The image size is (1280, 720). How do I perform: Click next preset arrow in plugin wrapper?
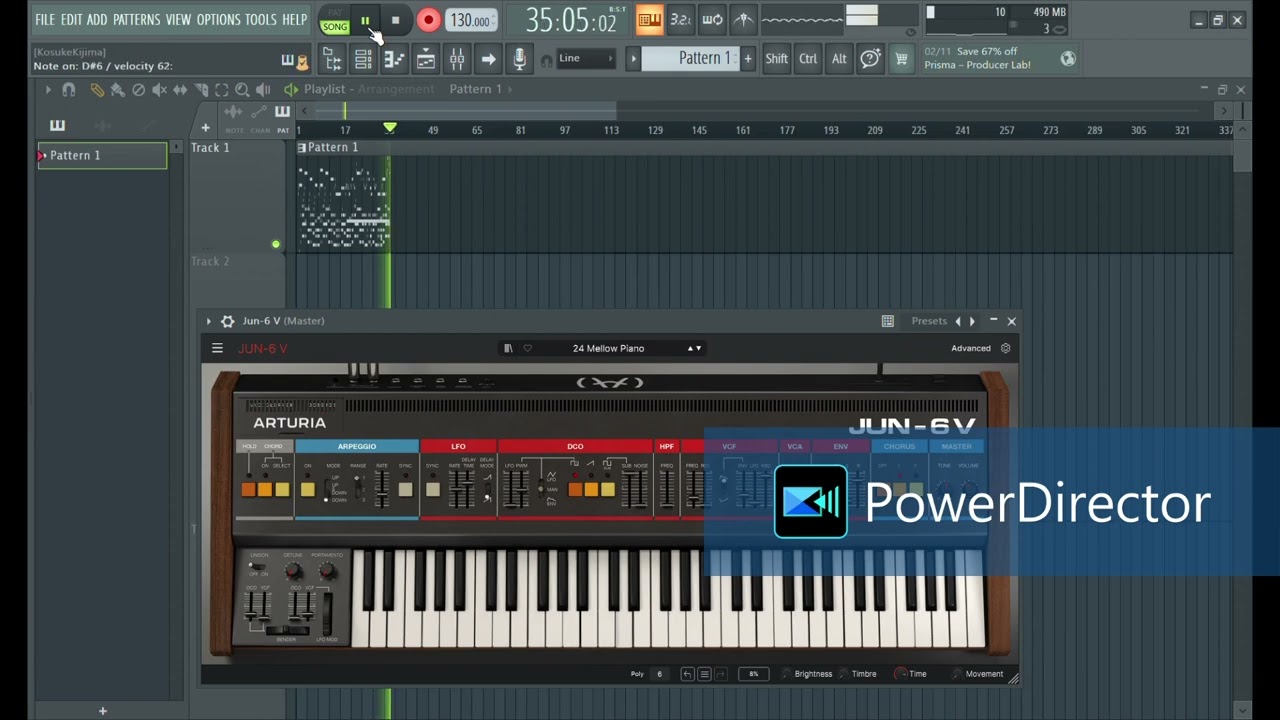coord(972,321)
